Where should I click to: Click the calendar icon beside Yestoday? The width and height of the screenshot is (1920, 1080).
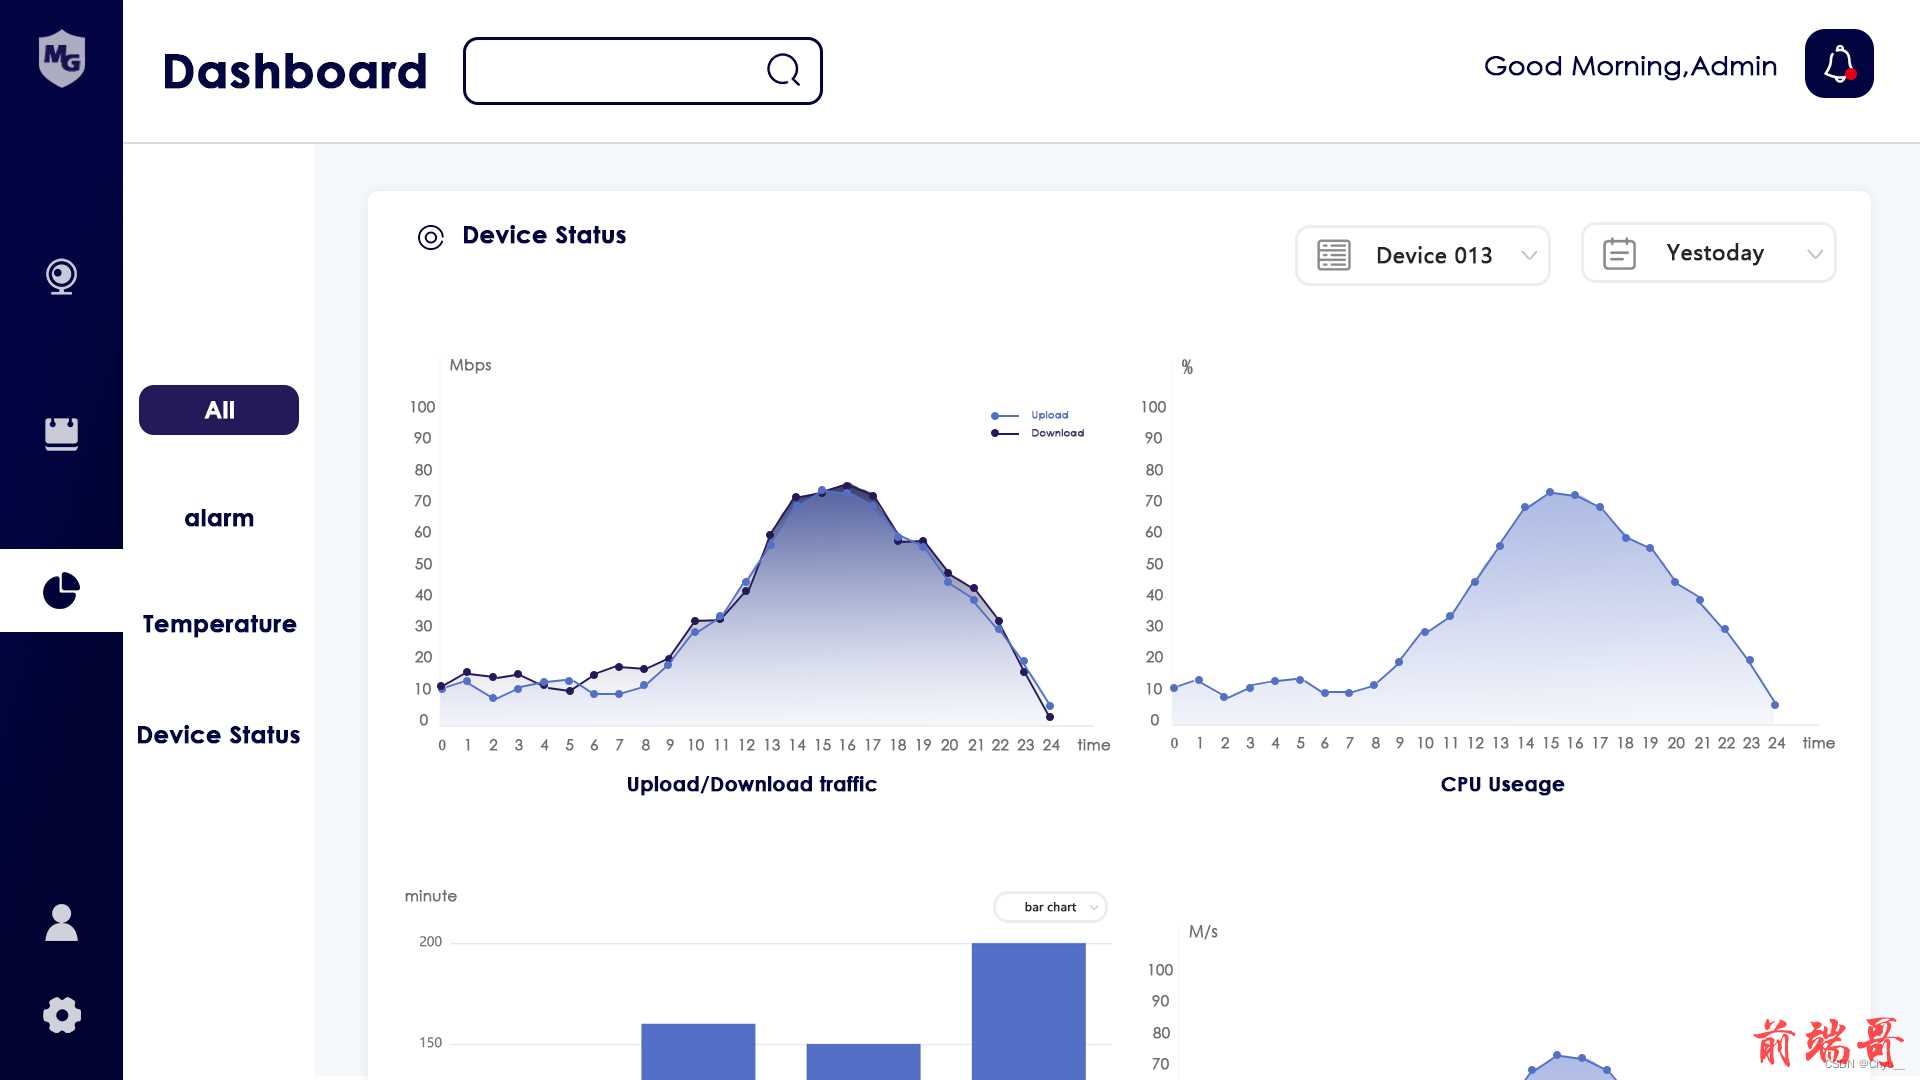pyautogui.click(x=1619, y=253)
